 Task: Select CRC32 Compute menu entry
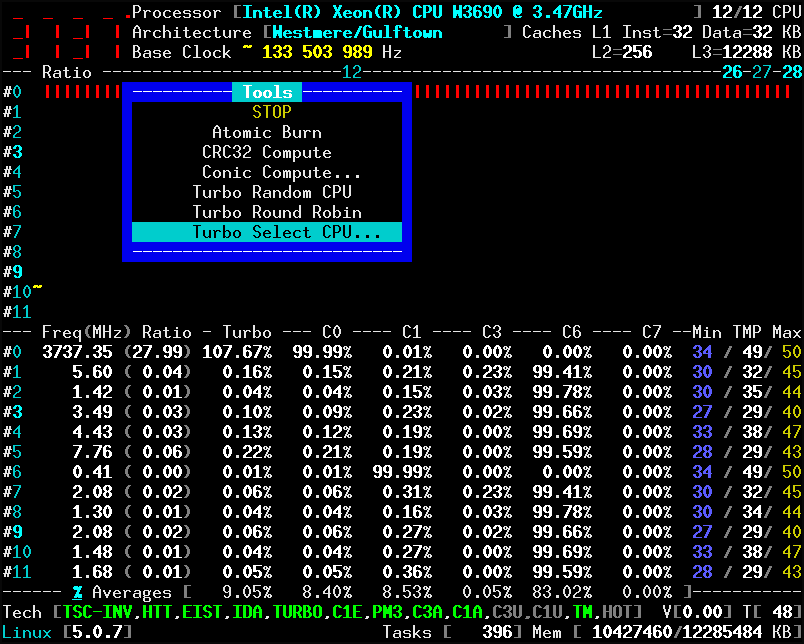point(267,152)
